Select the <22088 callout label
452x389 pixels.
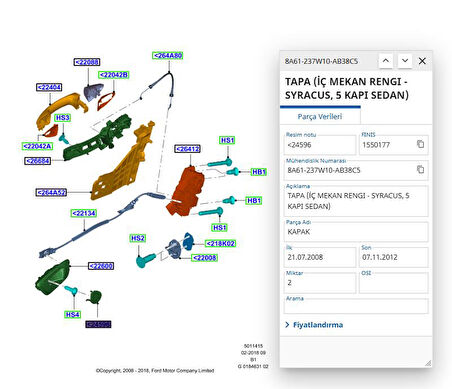87,62
